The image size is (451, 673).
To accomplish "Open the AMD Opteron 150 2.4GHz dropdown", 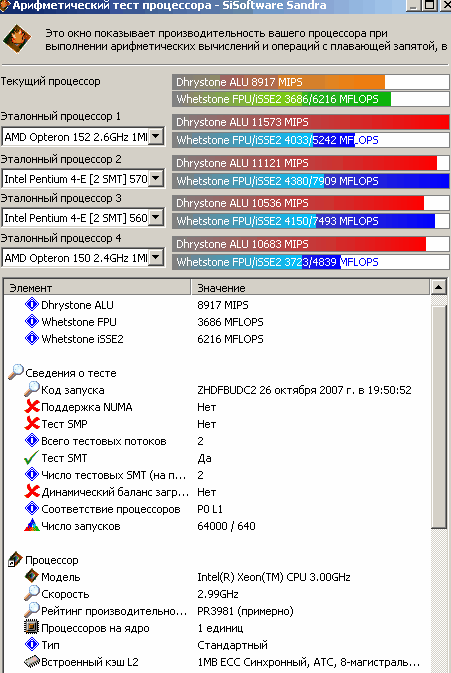I will [x=156, y=258].
